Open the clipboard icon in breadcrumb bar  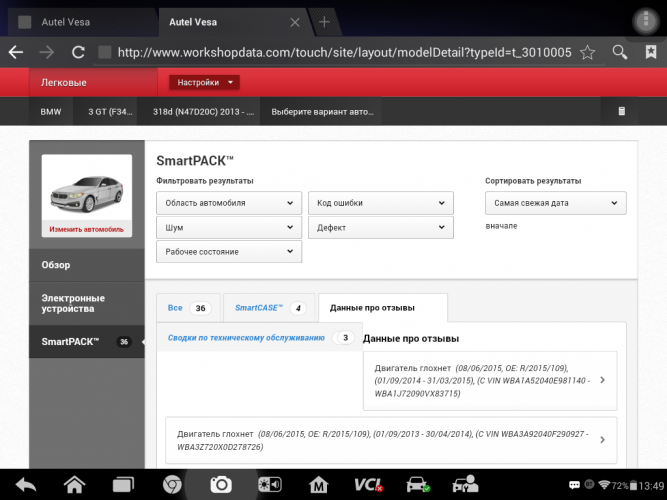pyautogui.click(x=621, y=111)
